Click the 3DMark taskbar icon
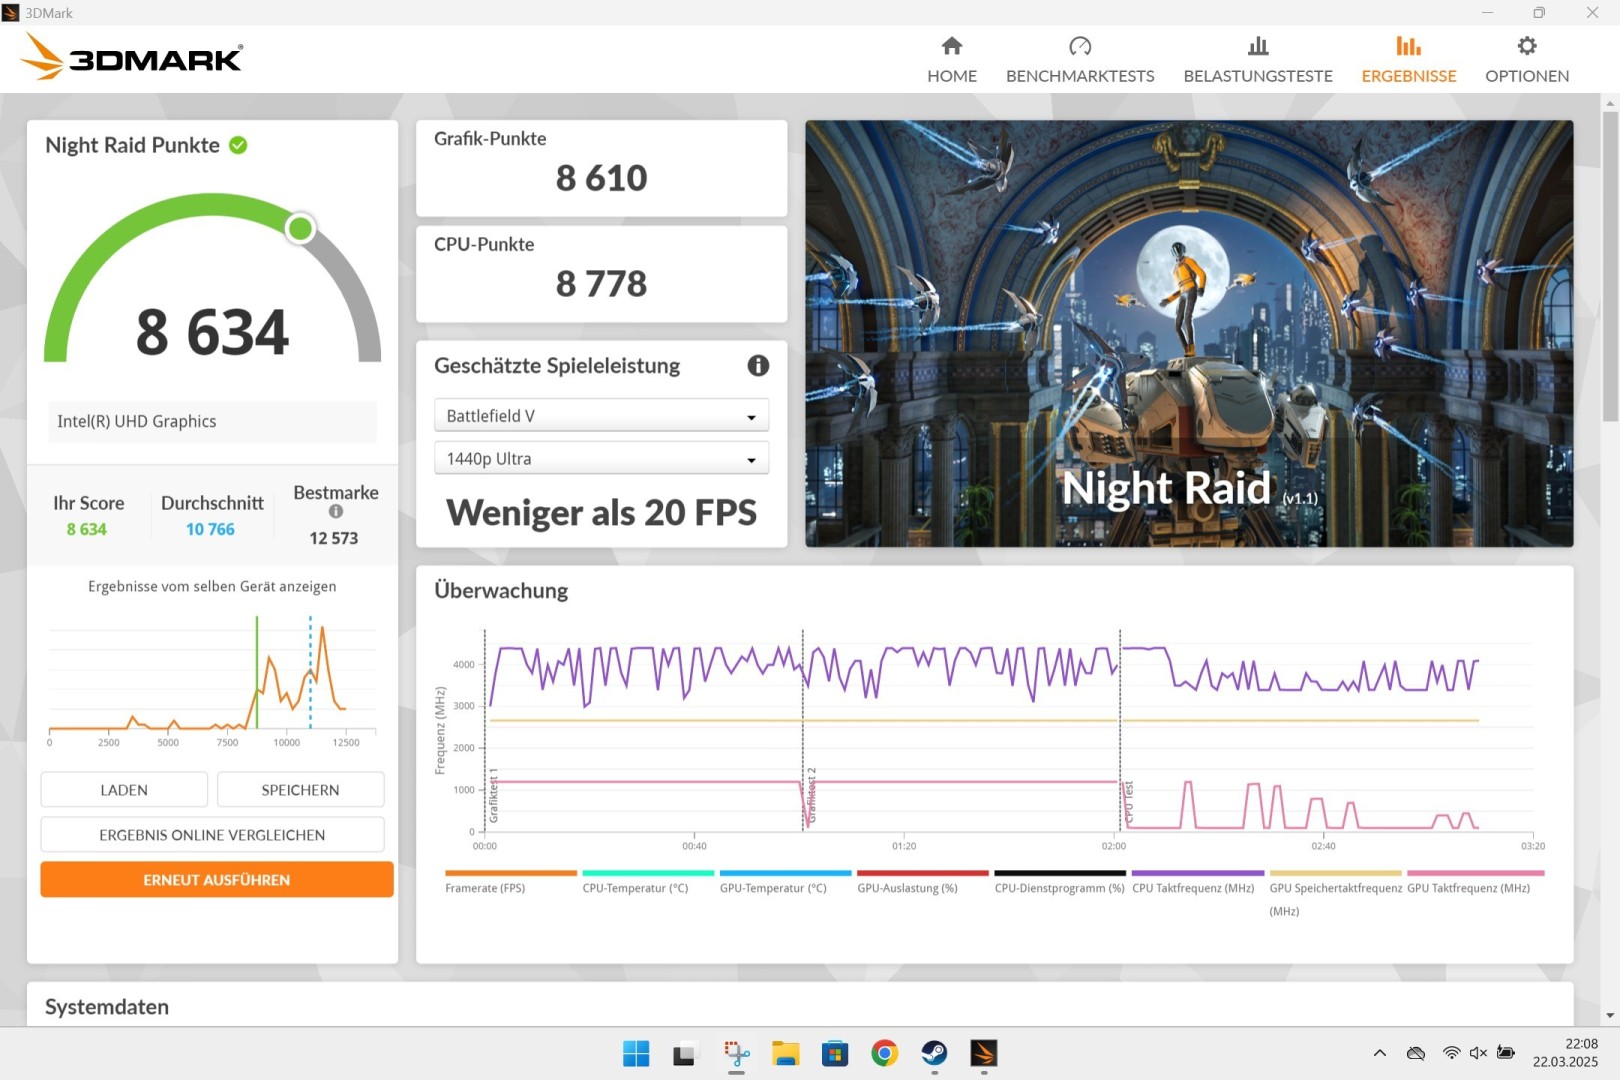1620x1080 pixels. click(984, 1053)
